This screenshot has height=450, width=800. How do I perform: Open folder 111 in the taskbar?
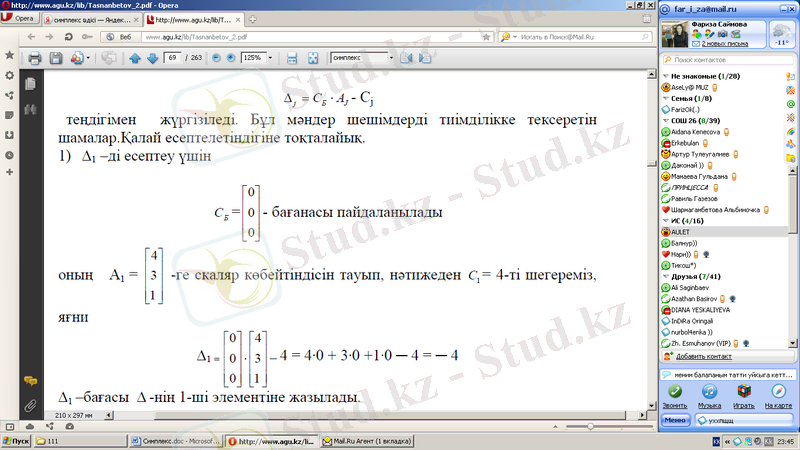point(81,441)
